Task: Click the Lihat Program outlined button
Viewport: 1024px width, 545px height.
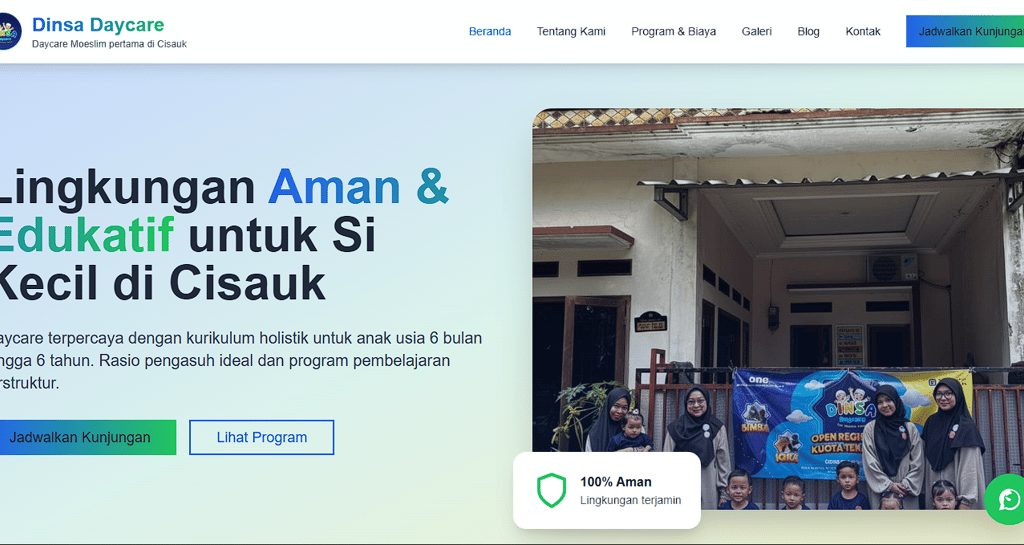Action: 261,437
